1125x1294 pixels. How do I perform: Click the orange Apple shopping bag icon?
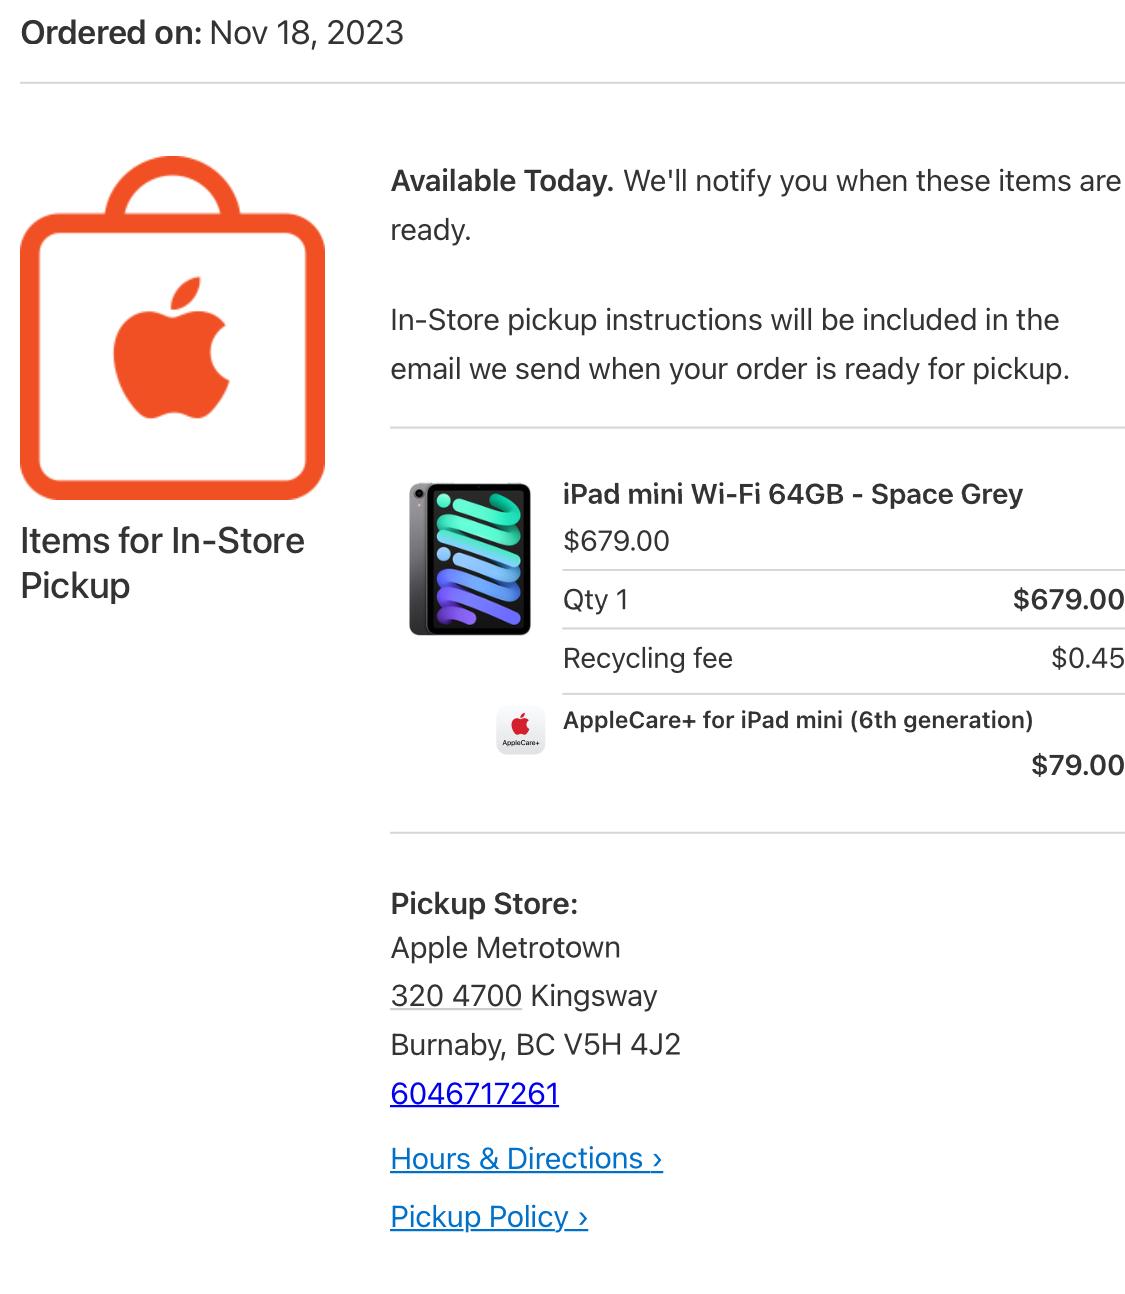[x=172, y=330]
